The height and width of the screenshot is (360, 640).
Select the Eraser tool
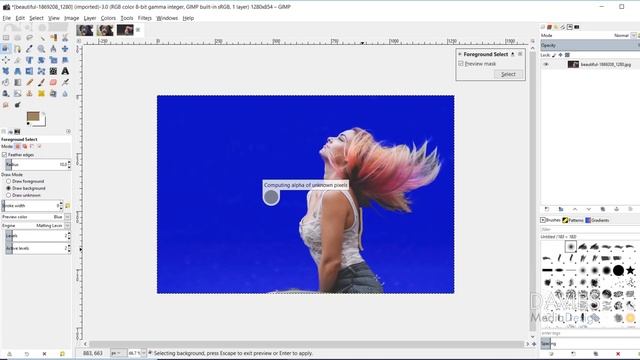point(53,82)
